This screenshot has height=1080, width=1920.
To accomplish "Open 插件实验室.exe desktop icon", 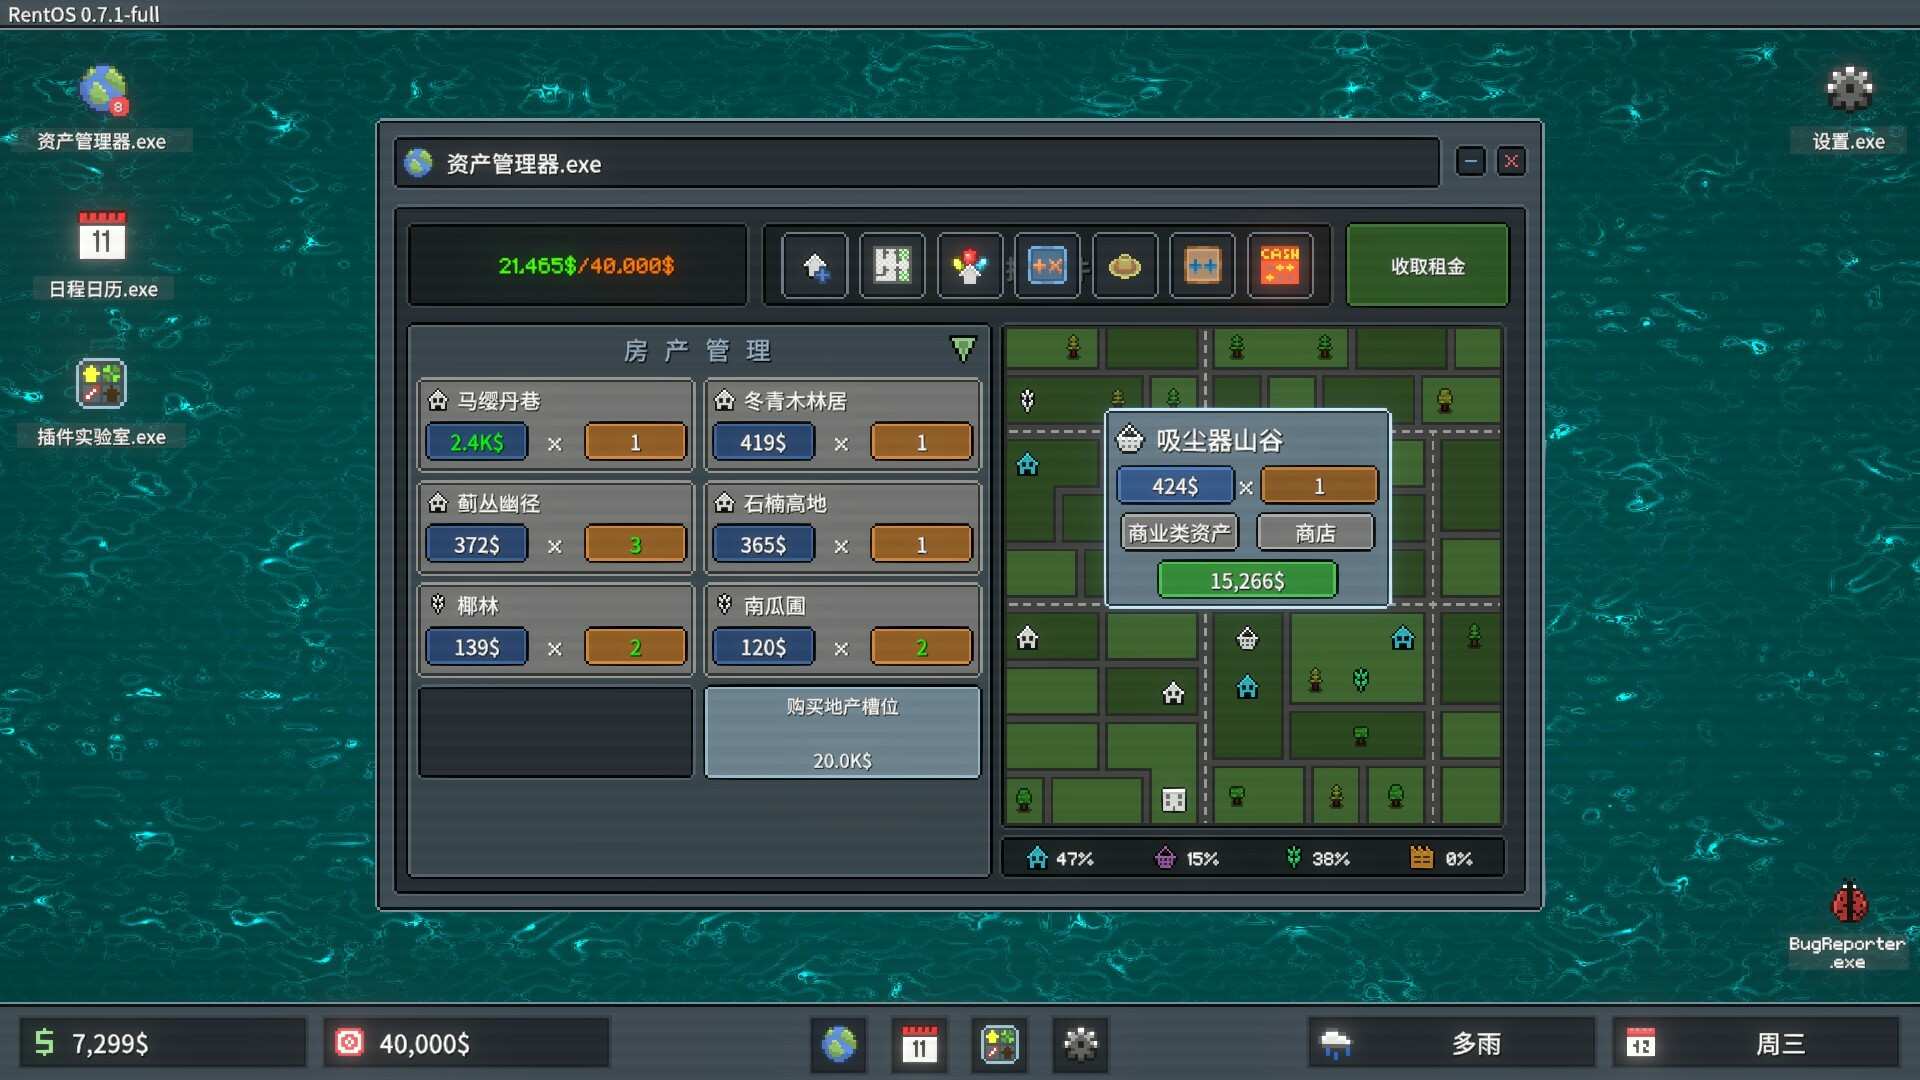I will coord(101,385).
